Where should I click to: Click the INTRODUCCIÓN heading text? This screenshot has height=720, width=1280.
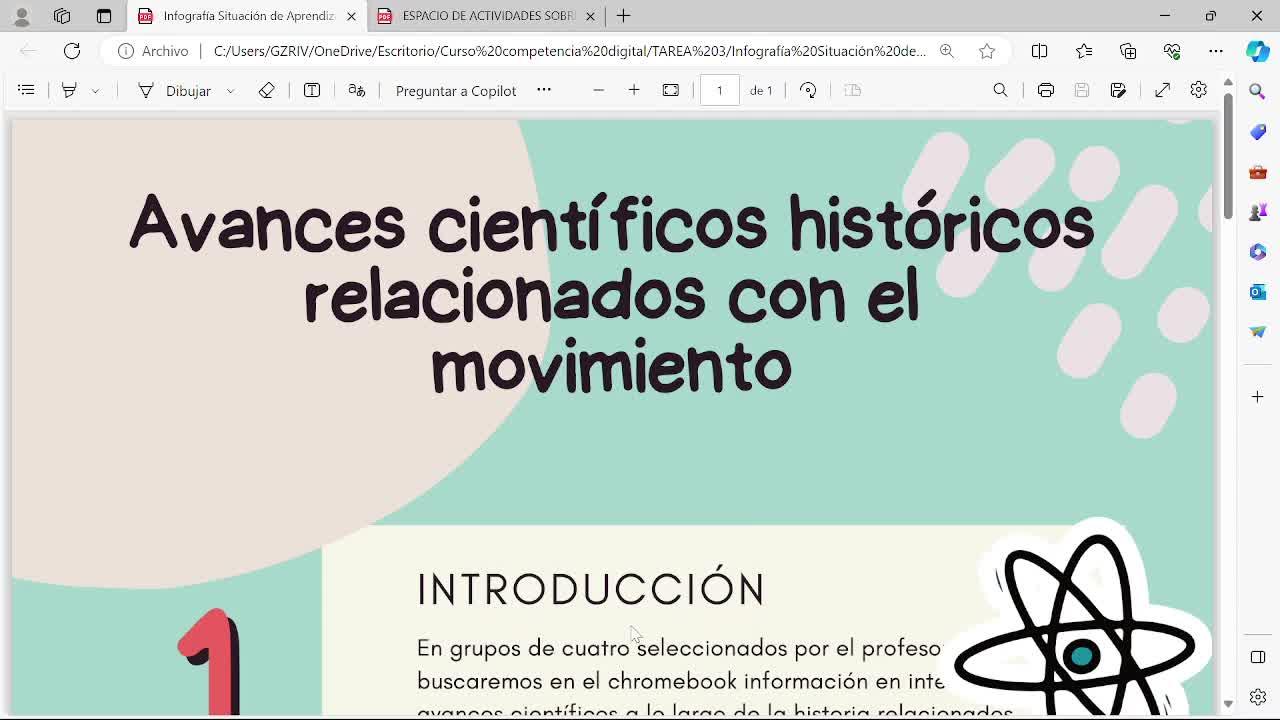[x=591, y=590]
